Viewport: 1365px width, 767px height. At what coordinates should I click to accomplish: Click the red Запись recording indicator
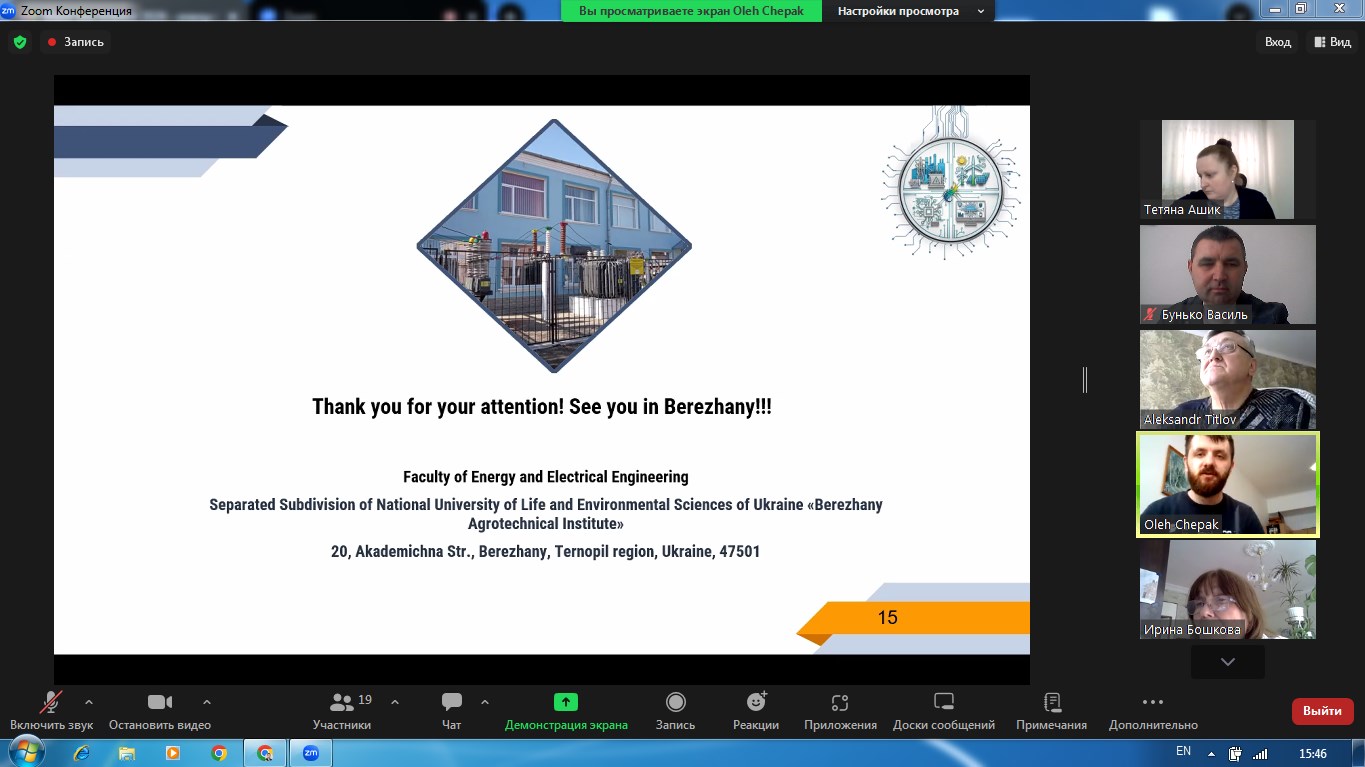[x=75, y=42]
